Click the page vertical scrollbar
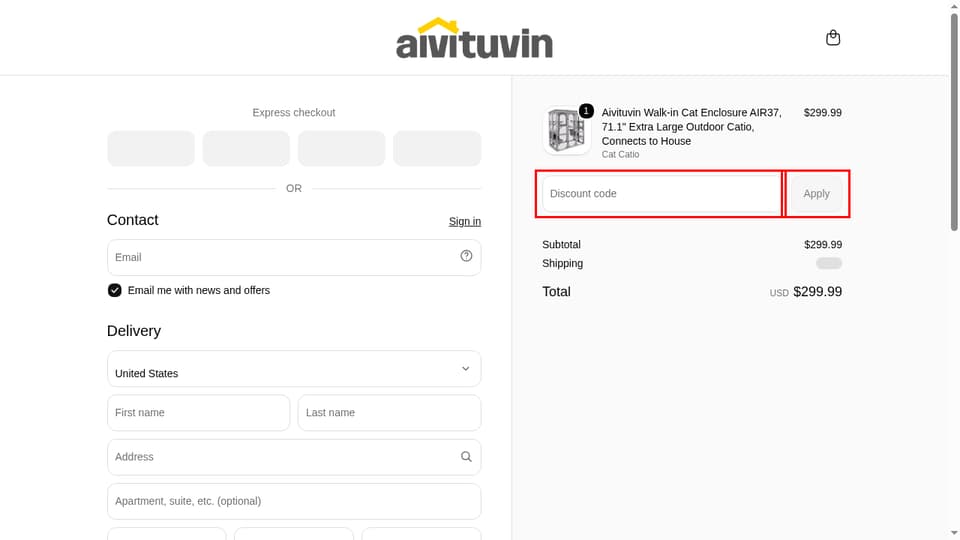 click(954, 122)
